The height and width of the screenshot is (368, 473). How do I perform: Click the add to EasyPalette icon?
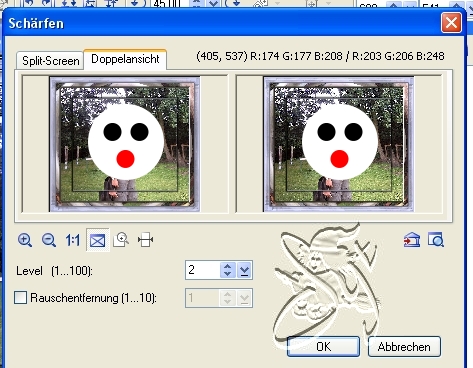tap(412, 240)
